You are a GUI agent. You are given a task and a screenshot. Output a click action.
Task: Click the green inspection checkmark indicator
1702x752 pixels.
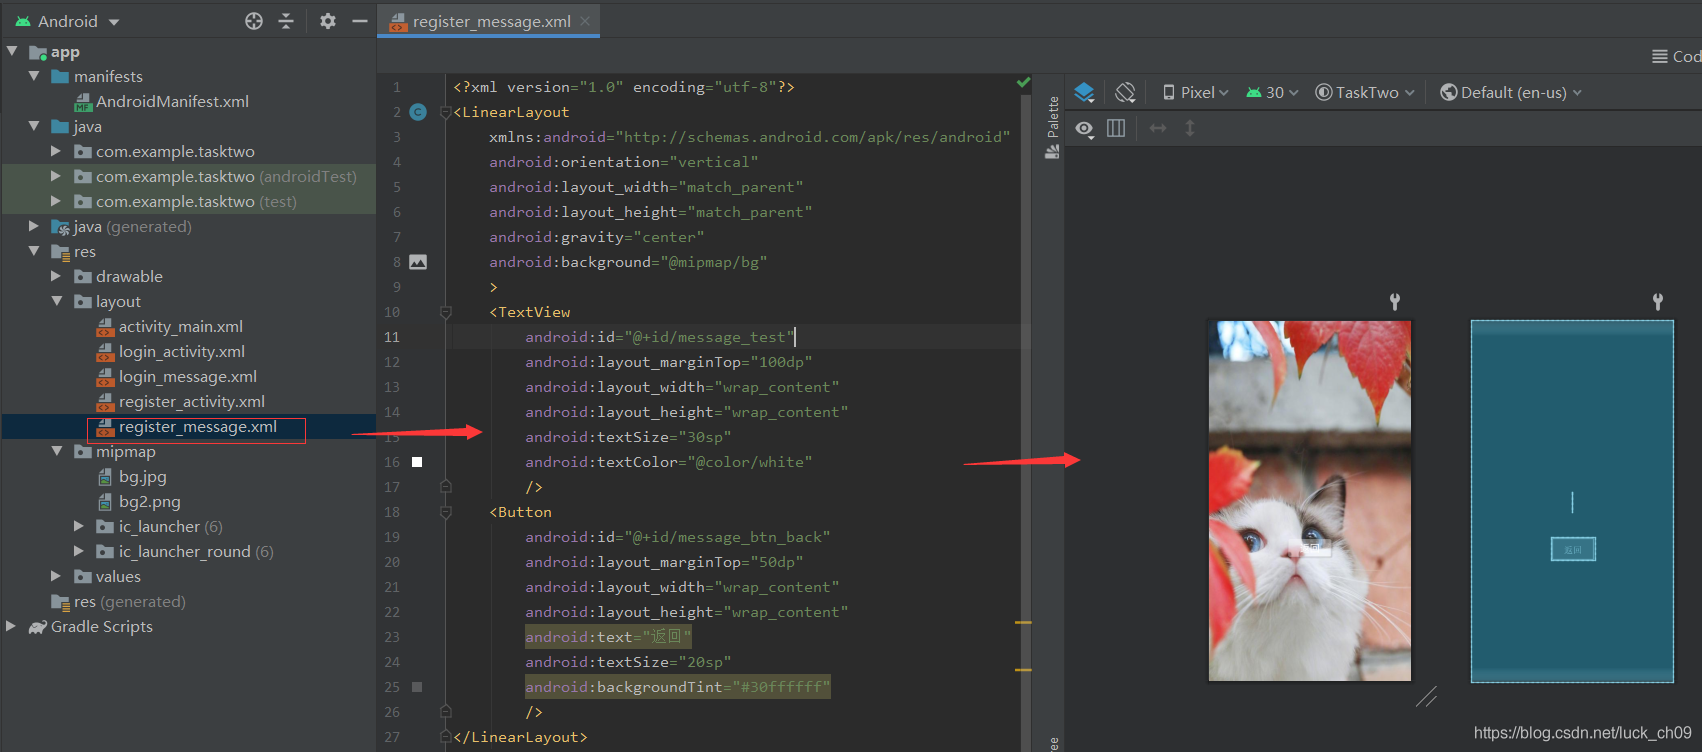[1023, 82]
